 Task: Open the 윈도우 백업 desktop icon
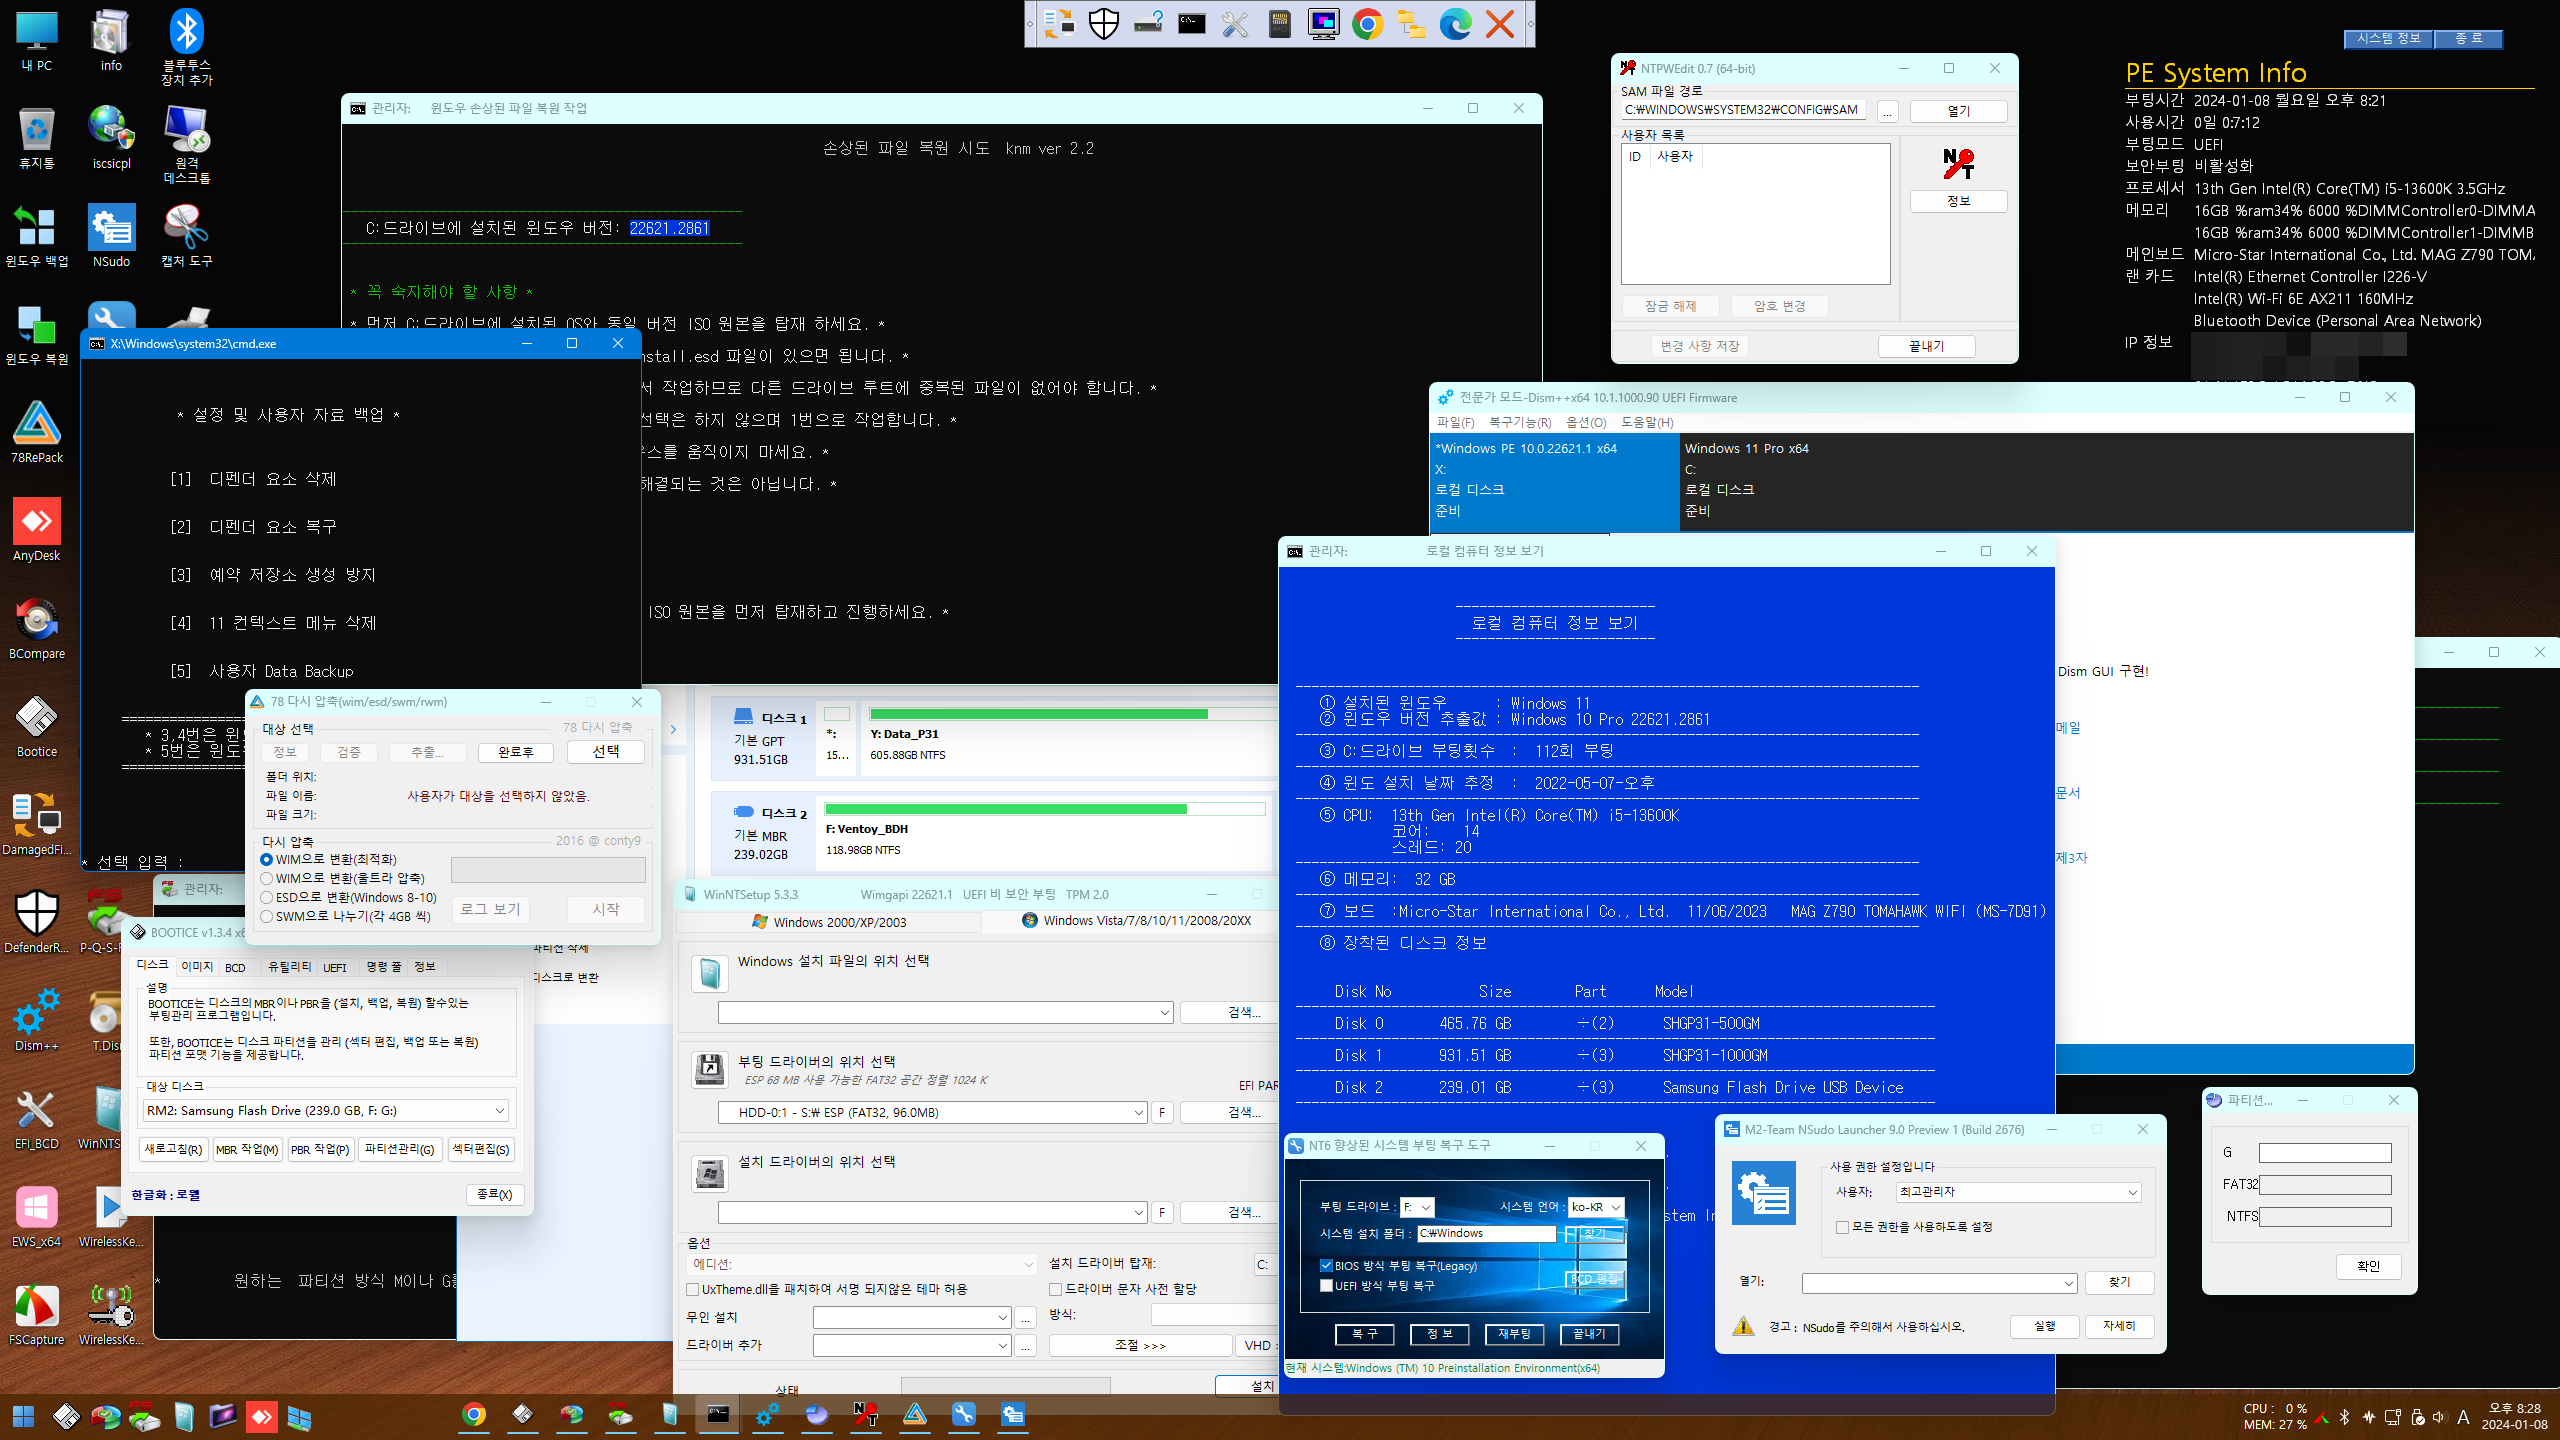(37, 238)
